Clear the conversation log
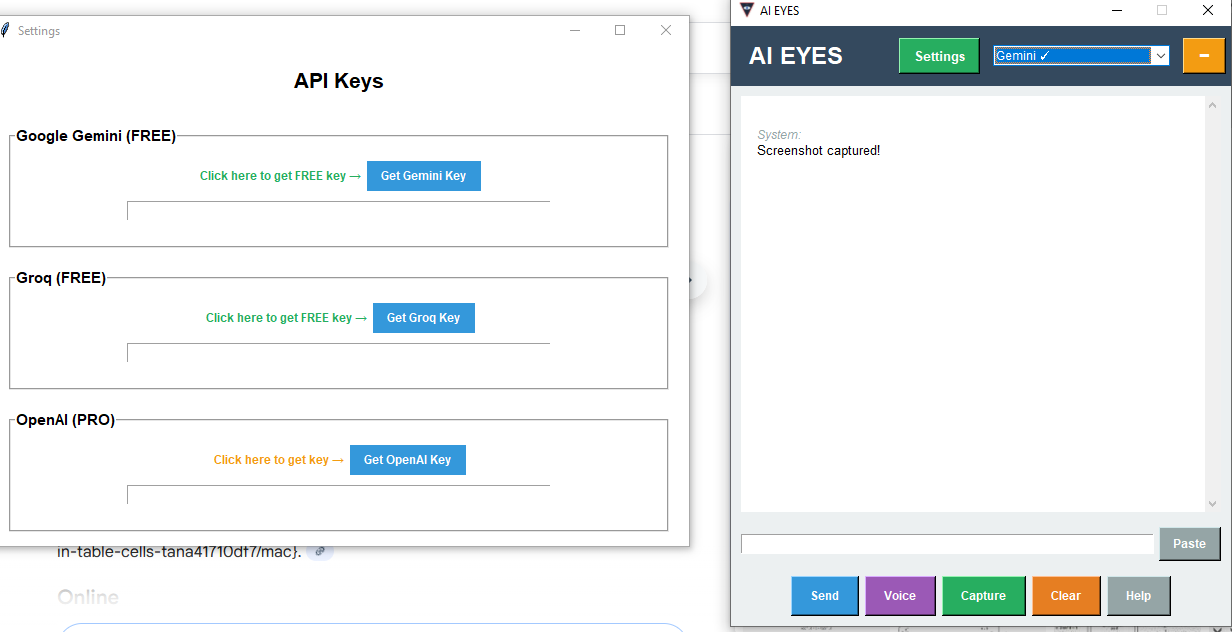The image size is (1232, 632). click(1066, 595)
